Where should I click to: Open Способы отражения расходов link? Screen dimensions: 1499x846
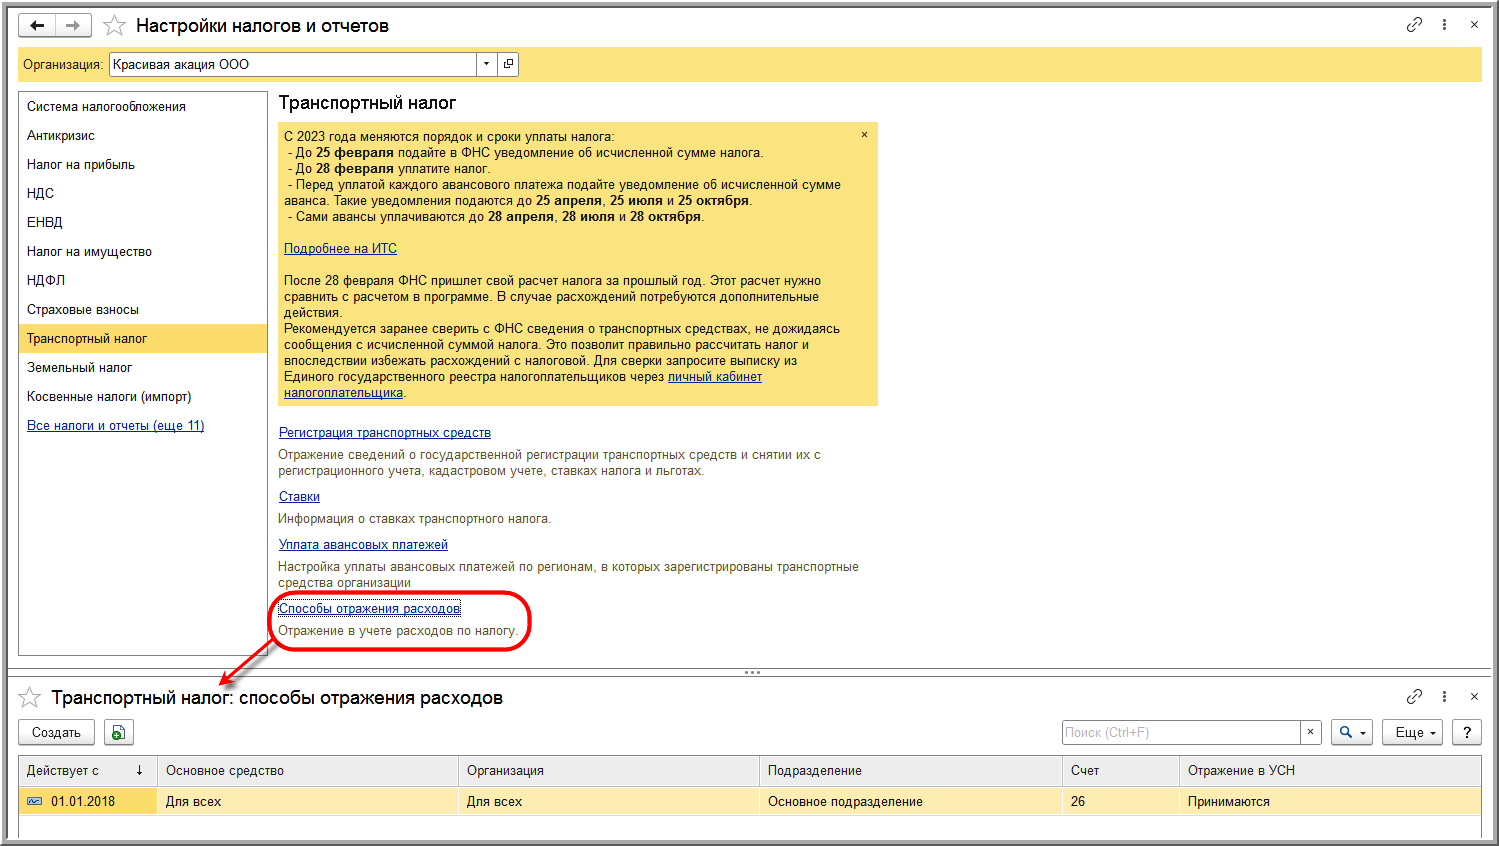369,608
